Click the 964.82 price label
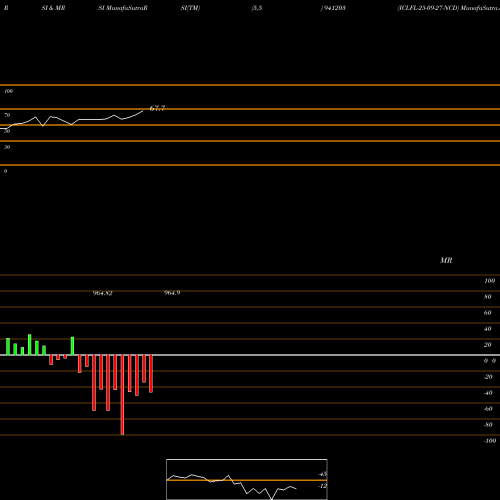 102,293
